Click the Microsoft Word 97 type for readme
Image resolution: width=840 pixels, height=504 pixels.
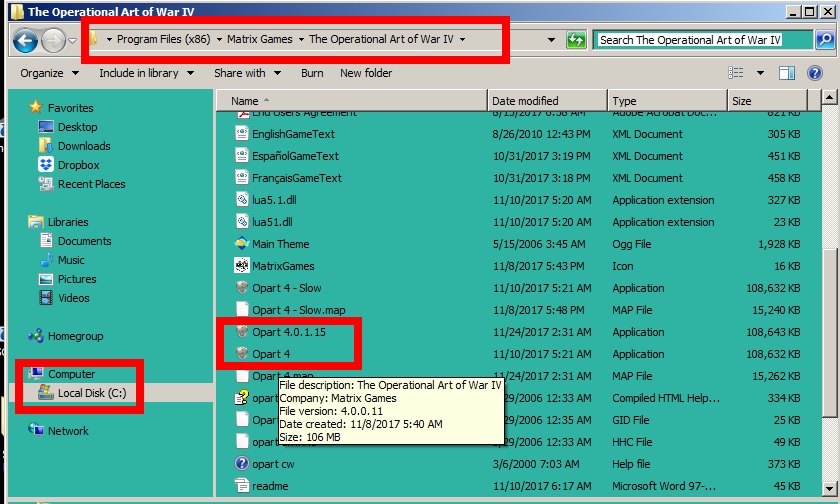(x=664, y=486)
